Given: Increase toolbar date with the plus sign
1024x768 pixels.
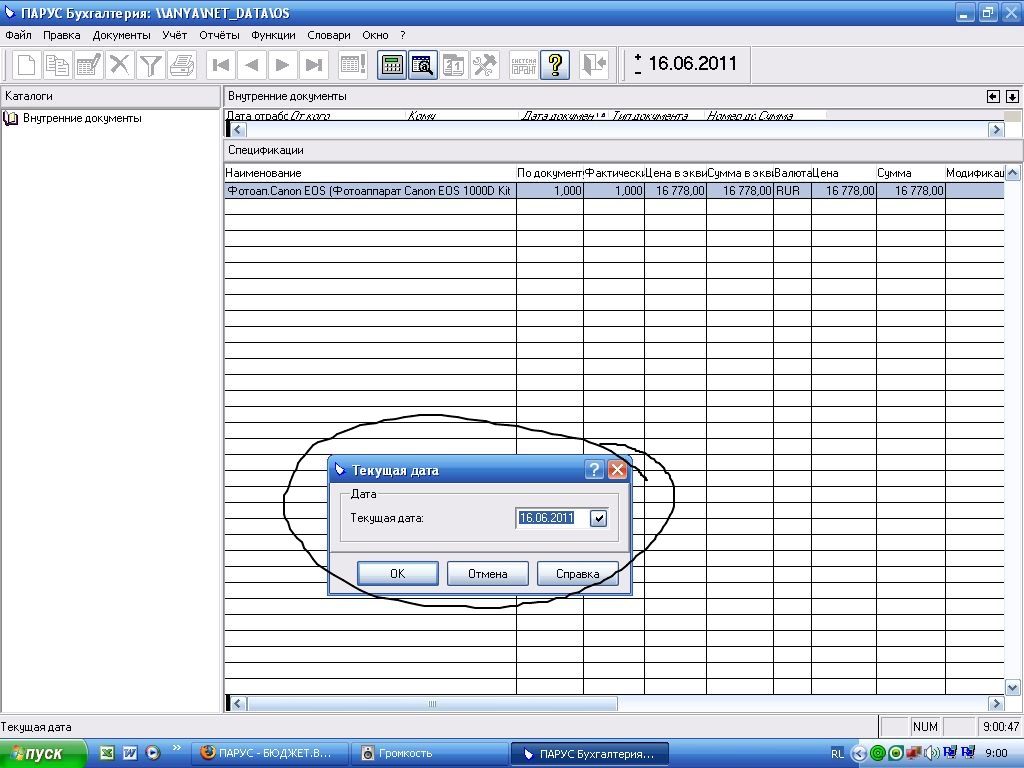Looking at the screenshot, I should coord(638,57).
